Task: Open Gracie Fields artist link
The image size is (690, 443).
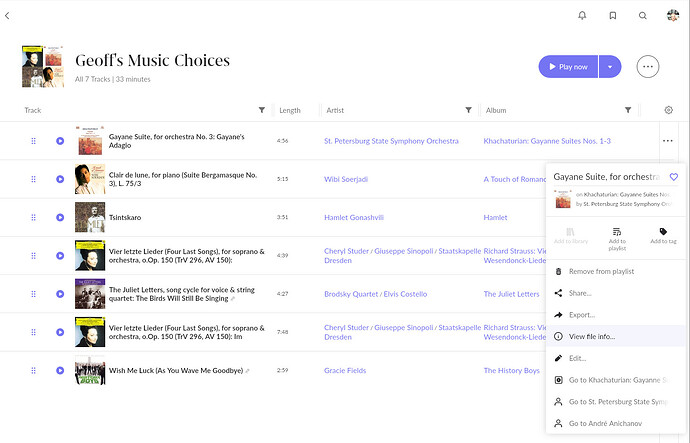Action: pyautogui.click(x=349, y=371)
